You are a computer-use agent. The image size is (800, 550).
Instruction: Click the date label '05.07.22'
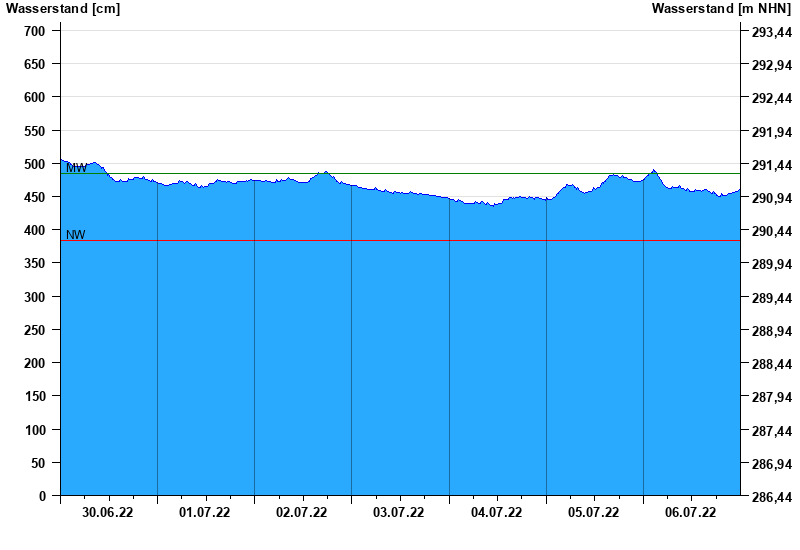click(593, 512)
